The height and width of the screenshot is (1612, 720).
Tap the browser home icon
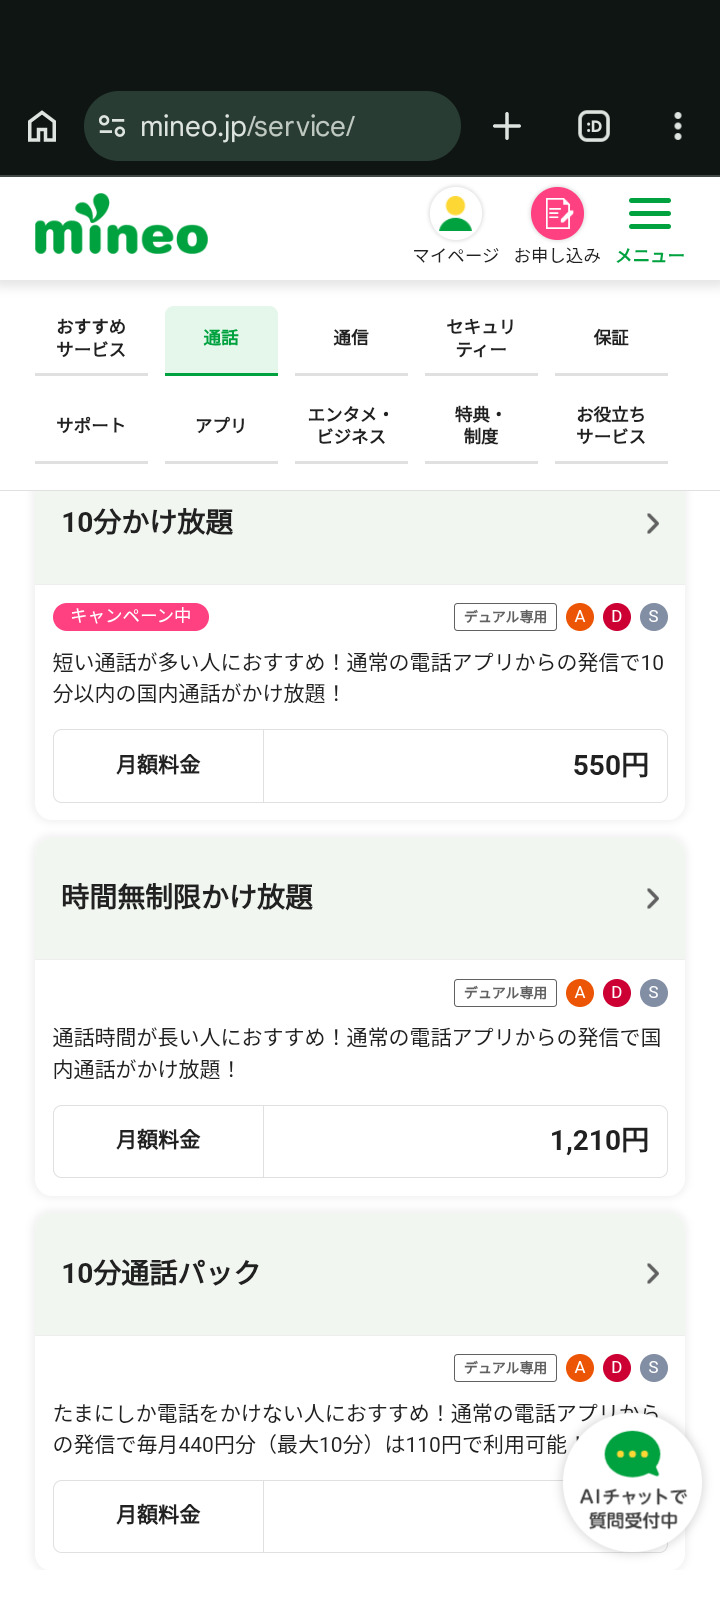(42, 127)
